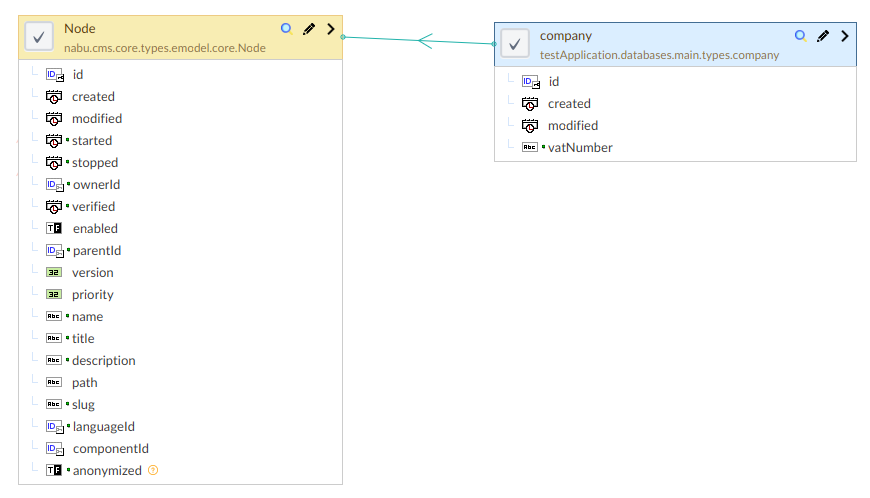
Task: Toggle the checkbox on the company header
Action: (x=514, y=44)
